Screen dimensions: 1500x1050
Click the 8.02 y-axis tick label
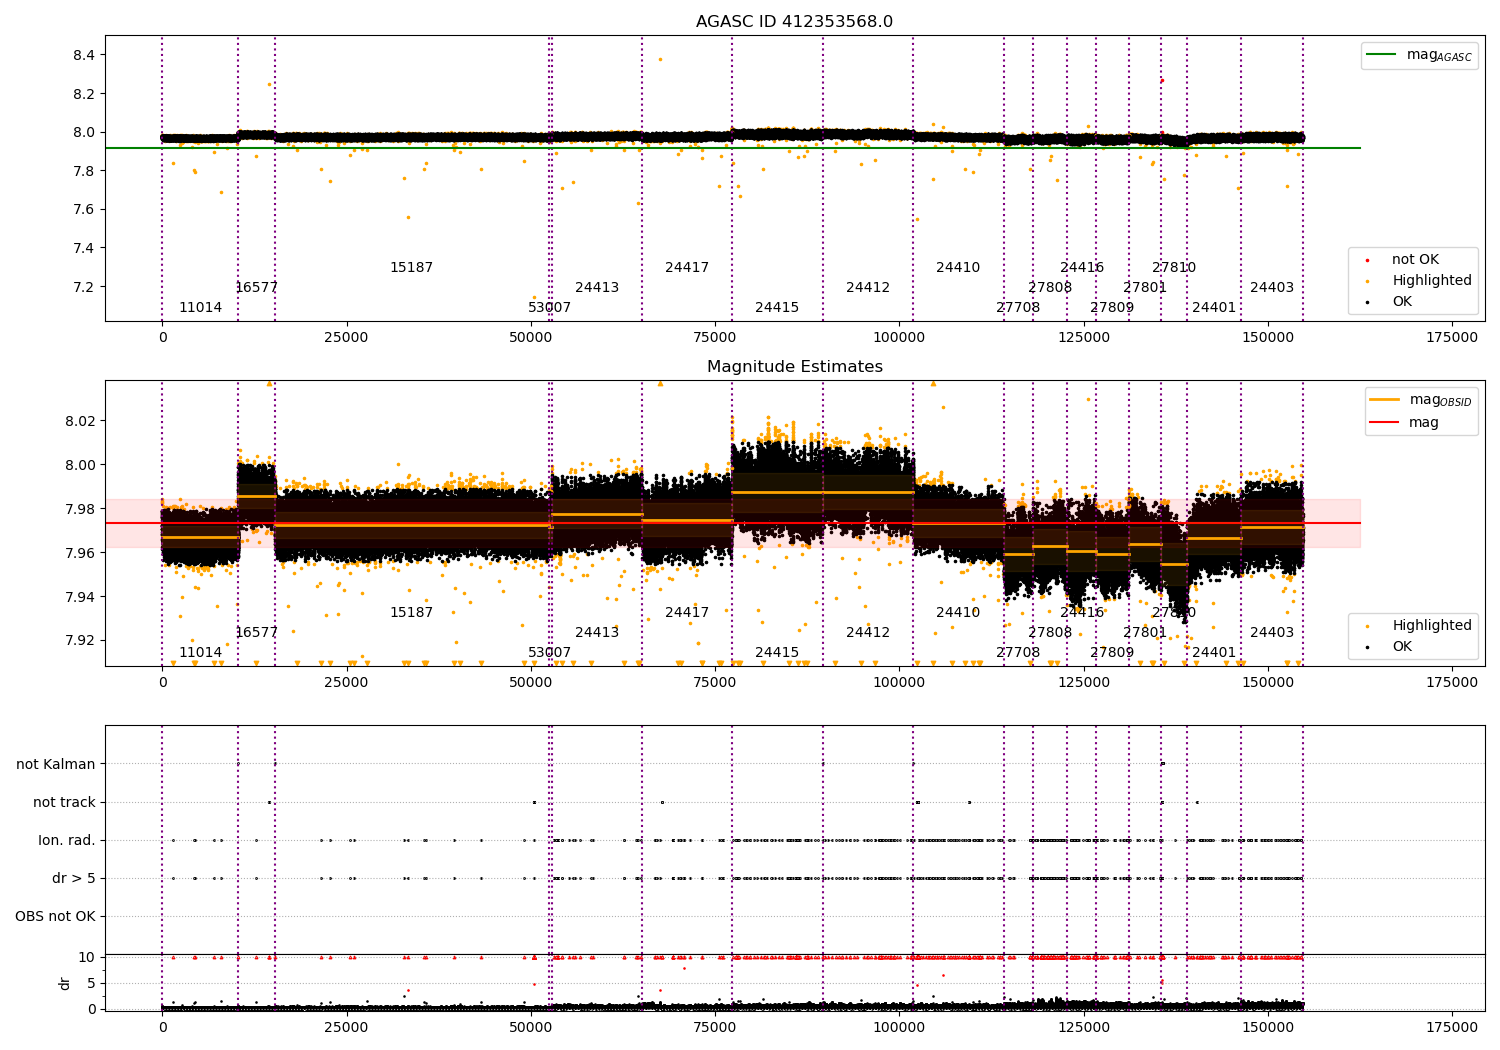click(x=80, y=421)
